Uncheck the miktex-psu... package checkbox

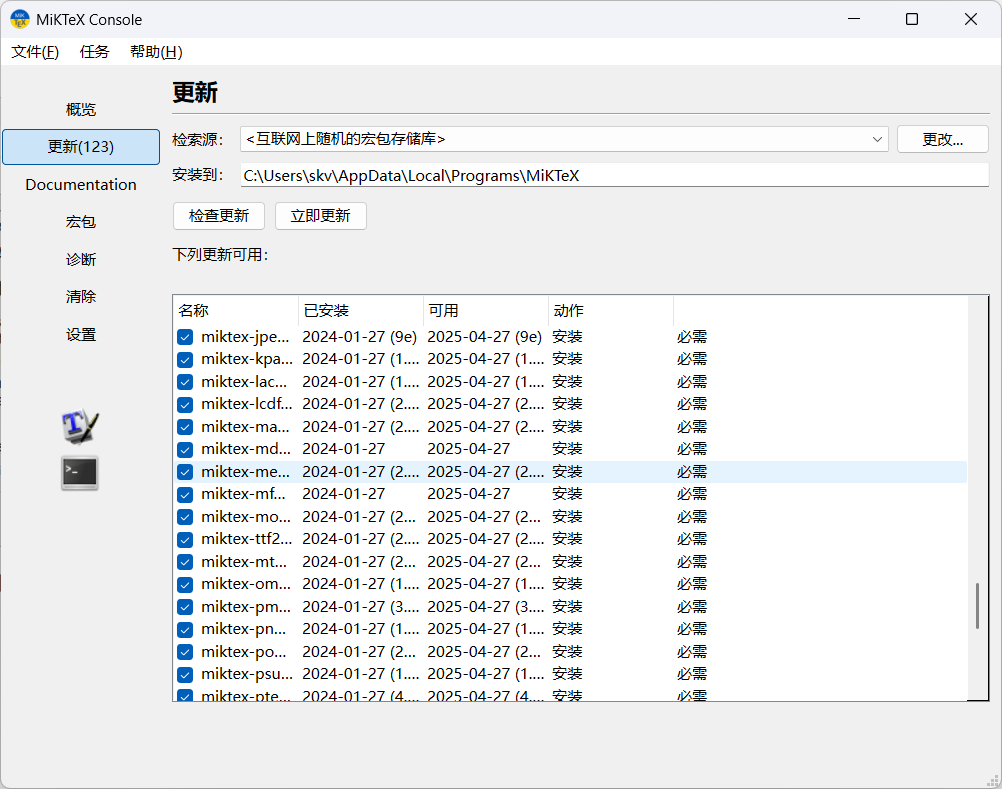tap(185, 675)
